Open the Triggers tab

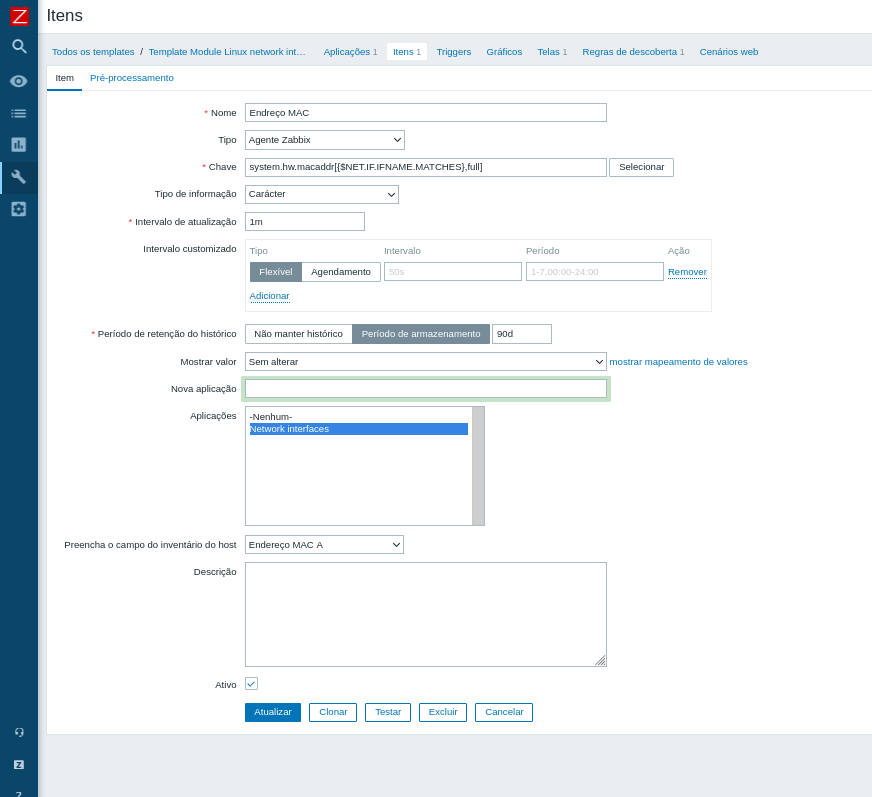coord(453,51)
